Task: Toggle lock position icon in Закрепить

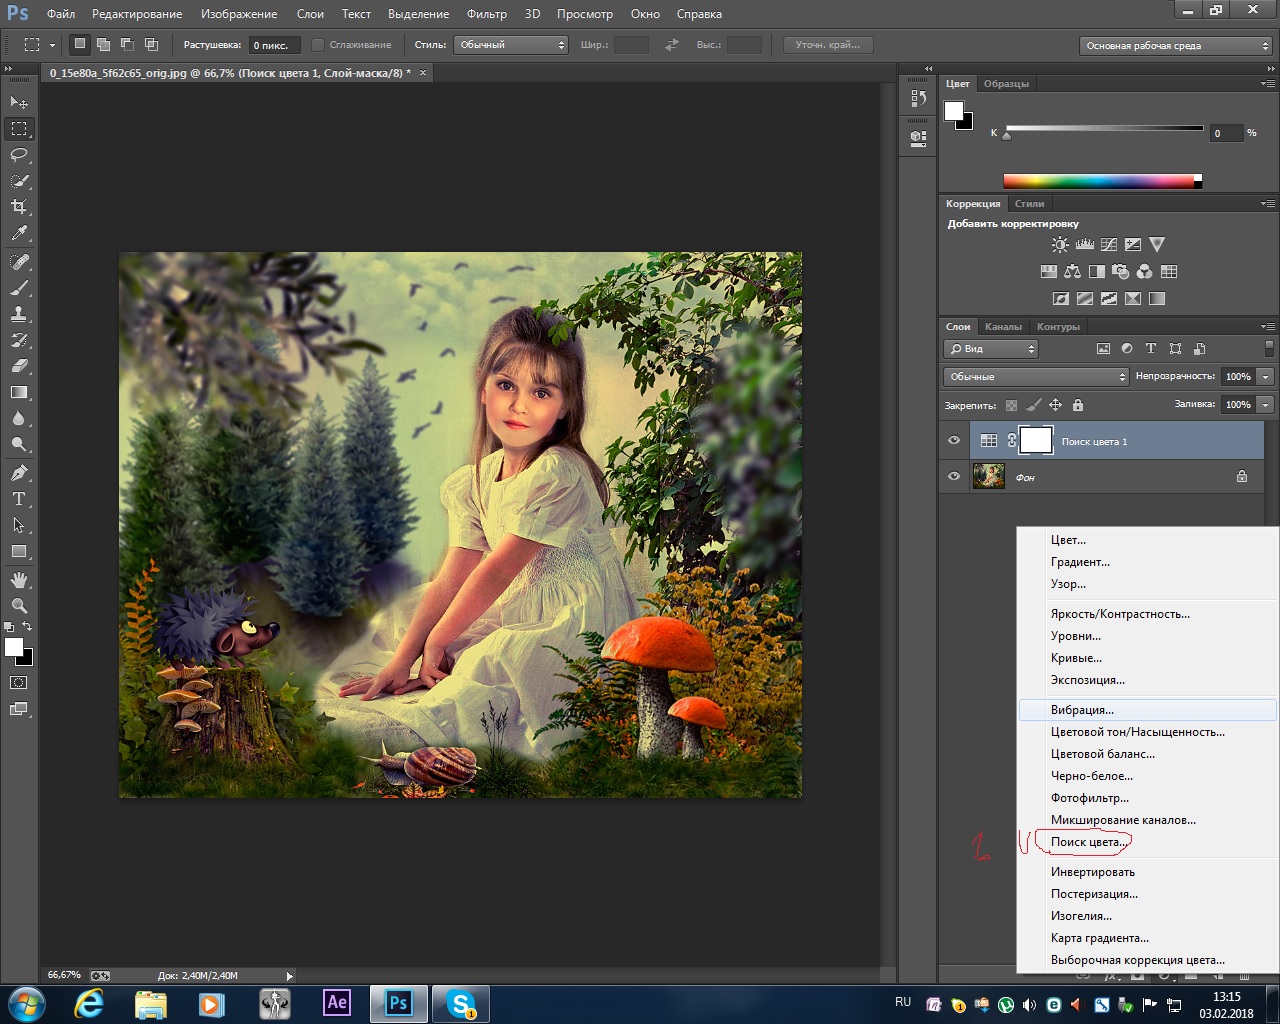Action: point(1055,405)
